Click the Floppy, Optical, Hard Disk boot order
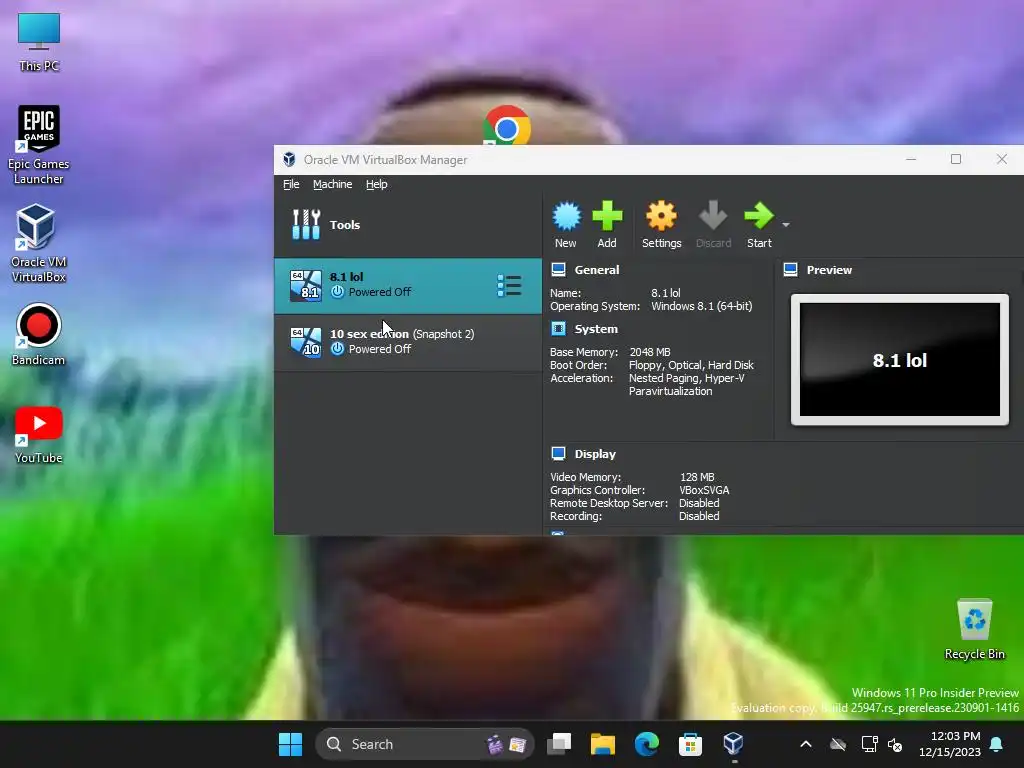Image resolution: width=1024 pixels, height=768 pixels. pos(691,365)
